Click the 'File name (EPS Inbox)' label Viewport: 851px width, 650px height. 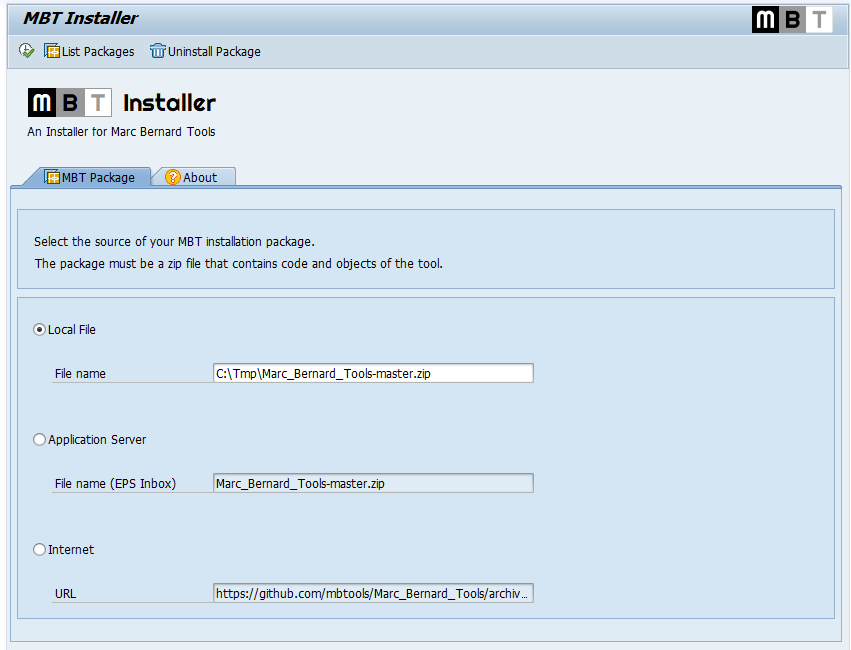[x=115, y=483]
